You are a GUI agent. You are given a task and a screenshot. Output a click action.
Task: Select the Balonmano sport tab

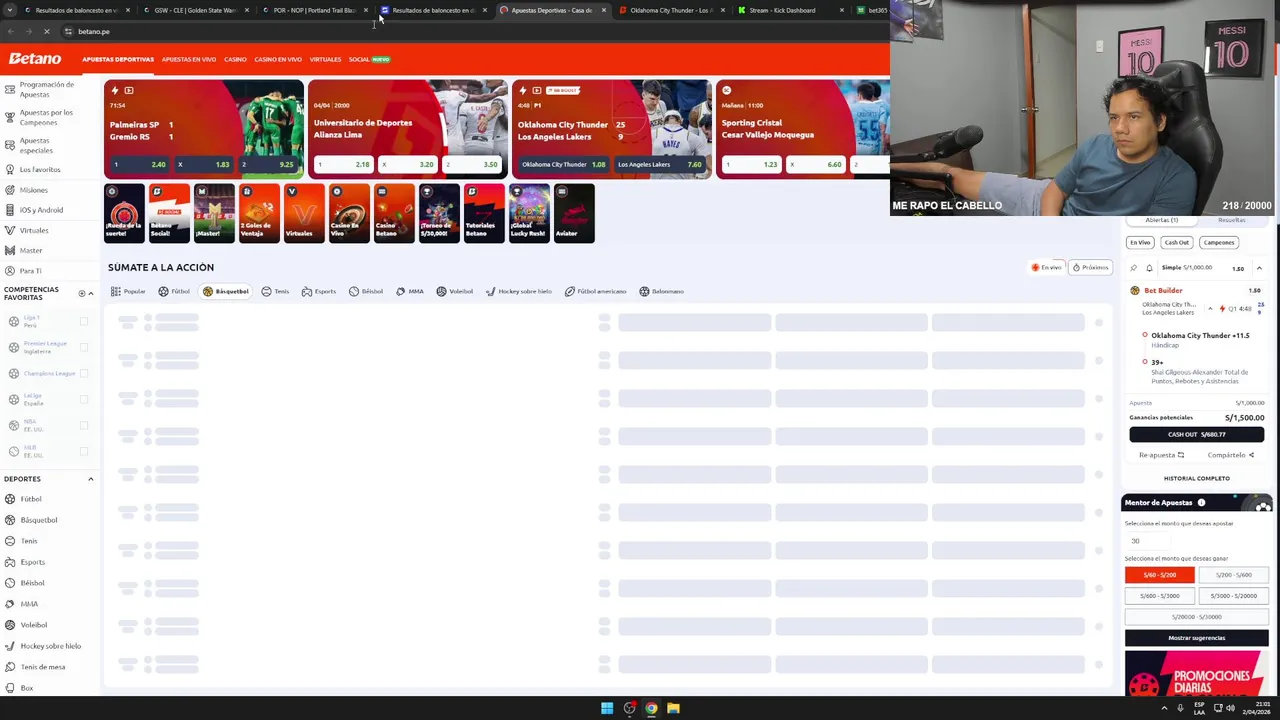(x=661, y=291)
